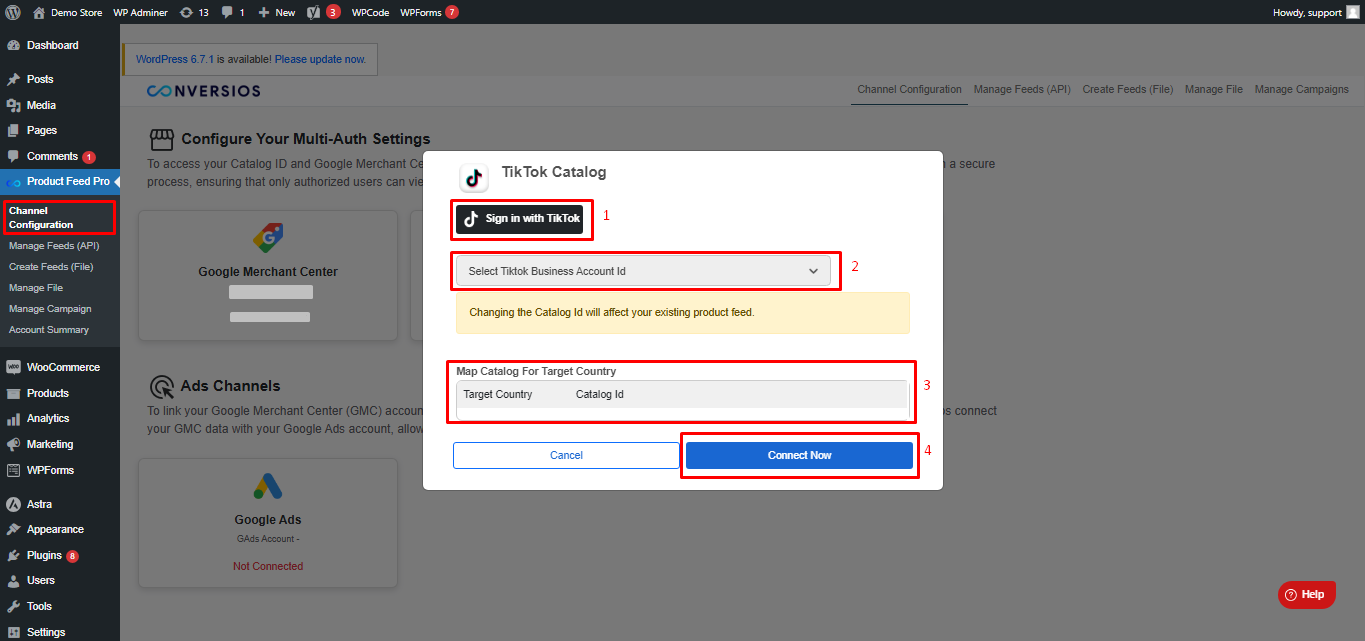Screen dimensions: 1365x641
Task: Click the Comments icon in sidebar
Action: tap(14, 156)
